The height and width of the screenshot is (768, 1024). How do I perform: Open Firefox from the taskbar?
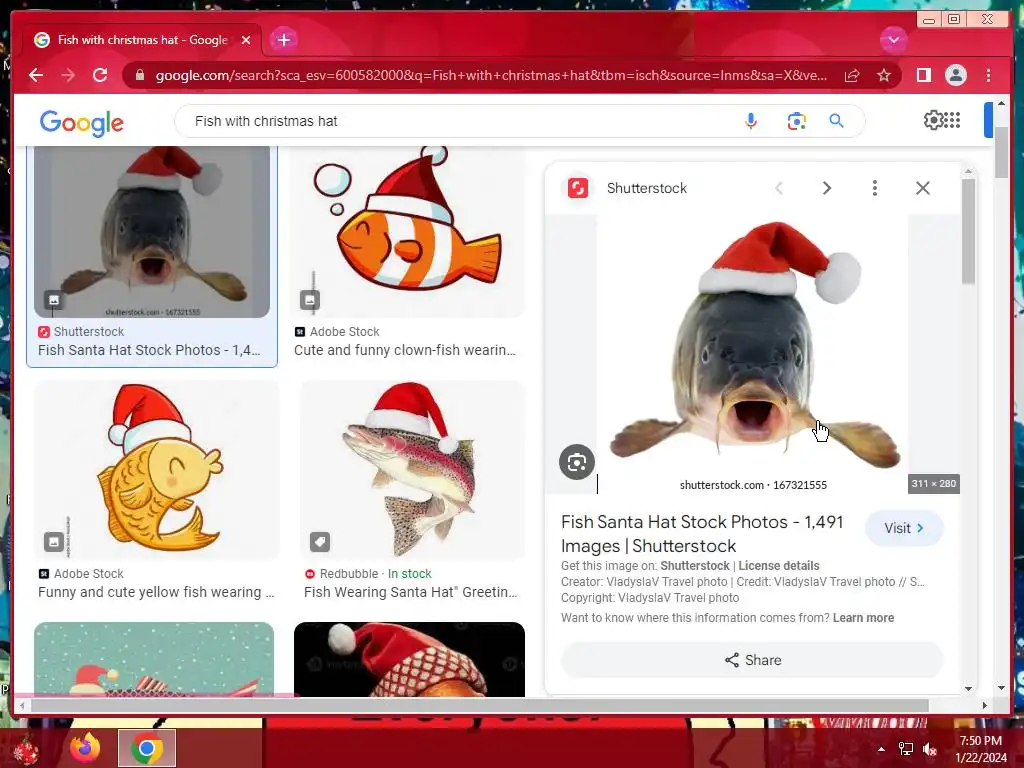pyautogui.click(x=85, y=748)
